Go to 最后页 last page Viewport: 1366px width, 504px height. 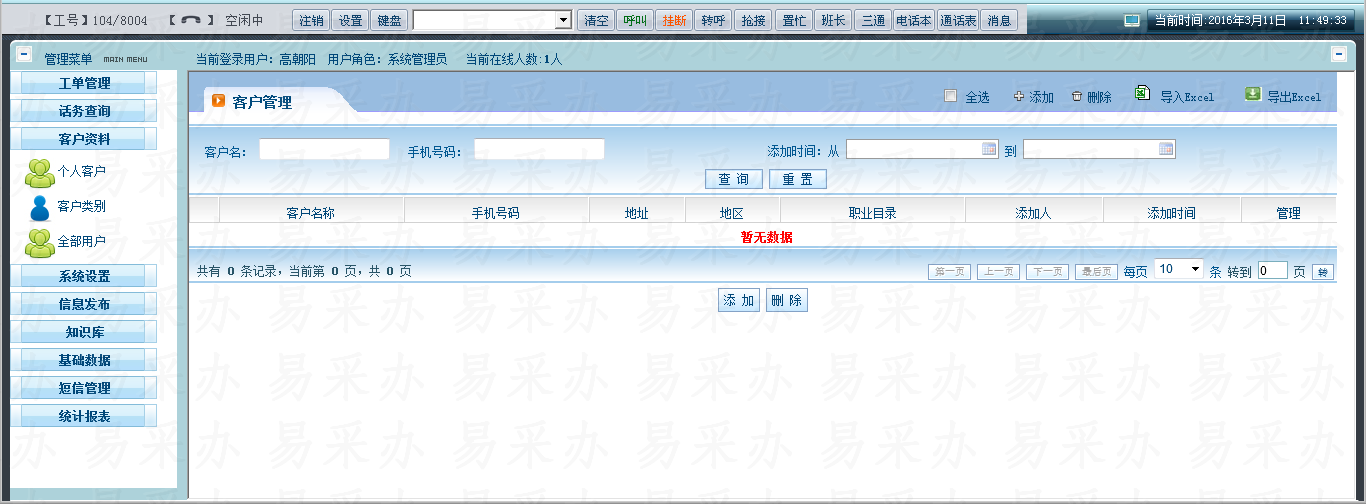(x=1096, y=271)
